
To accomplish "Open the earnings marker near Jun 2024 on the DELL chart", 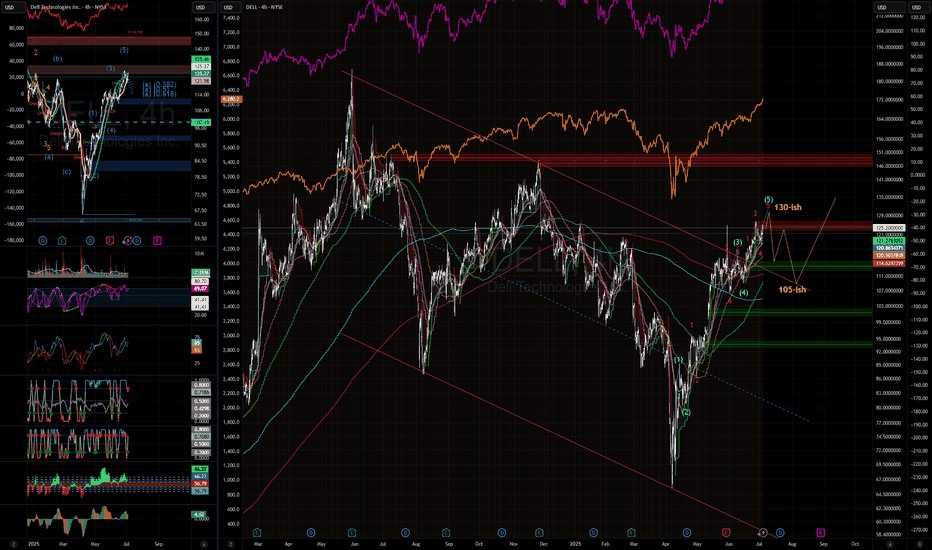I will pyautogui.click(x=352, y=532).
